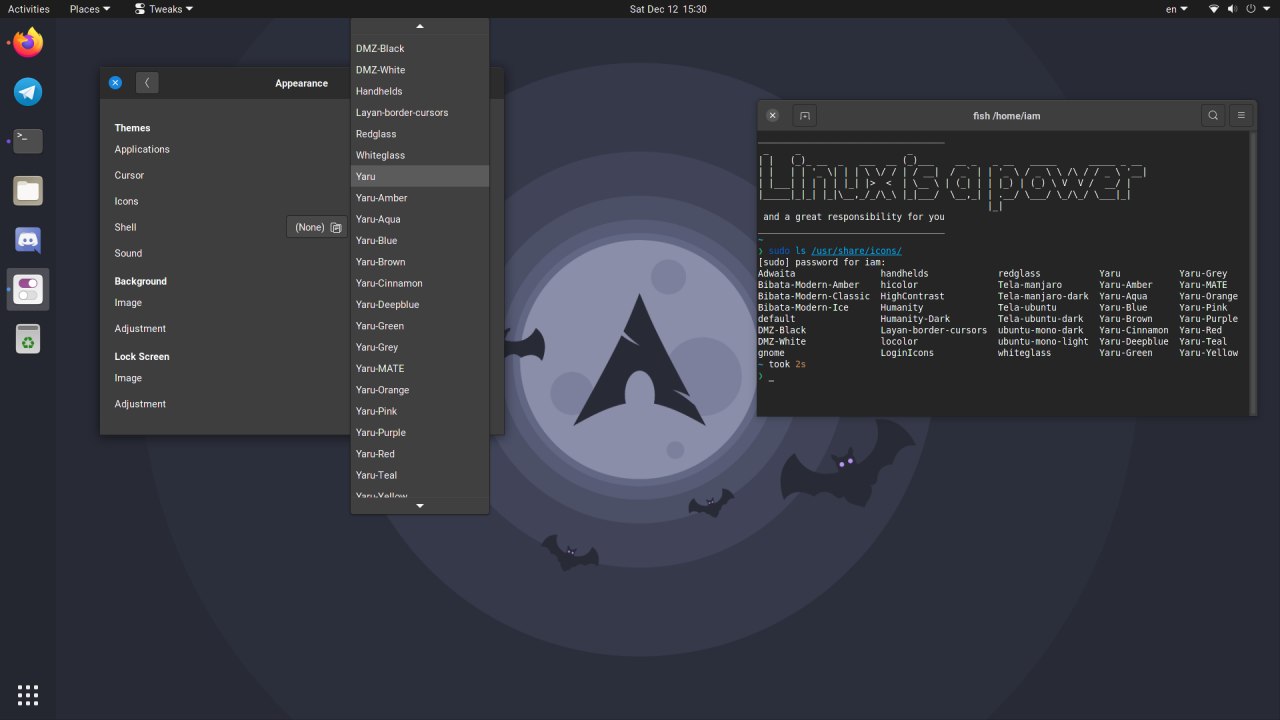The width and height of the screenshot is (1280, 720).
Task: Click the Sound theme row label
Action: pyautogui.click(x=128, y=253)
